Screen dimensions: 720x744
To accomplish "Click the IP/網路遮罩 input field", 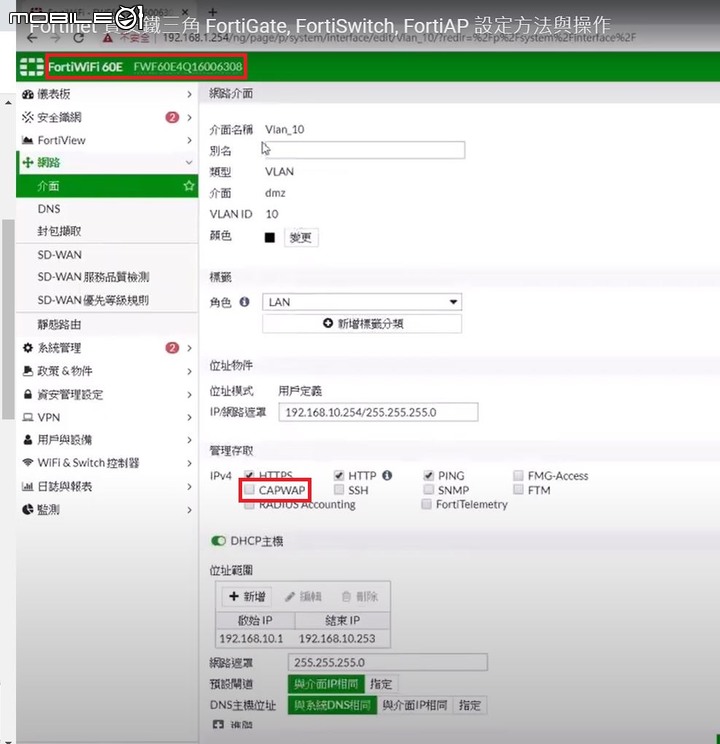I will (378, 412).
